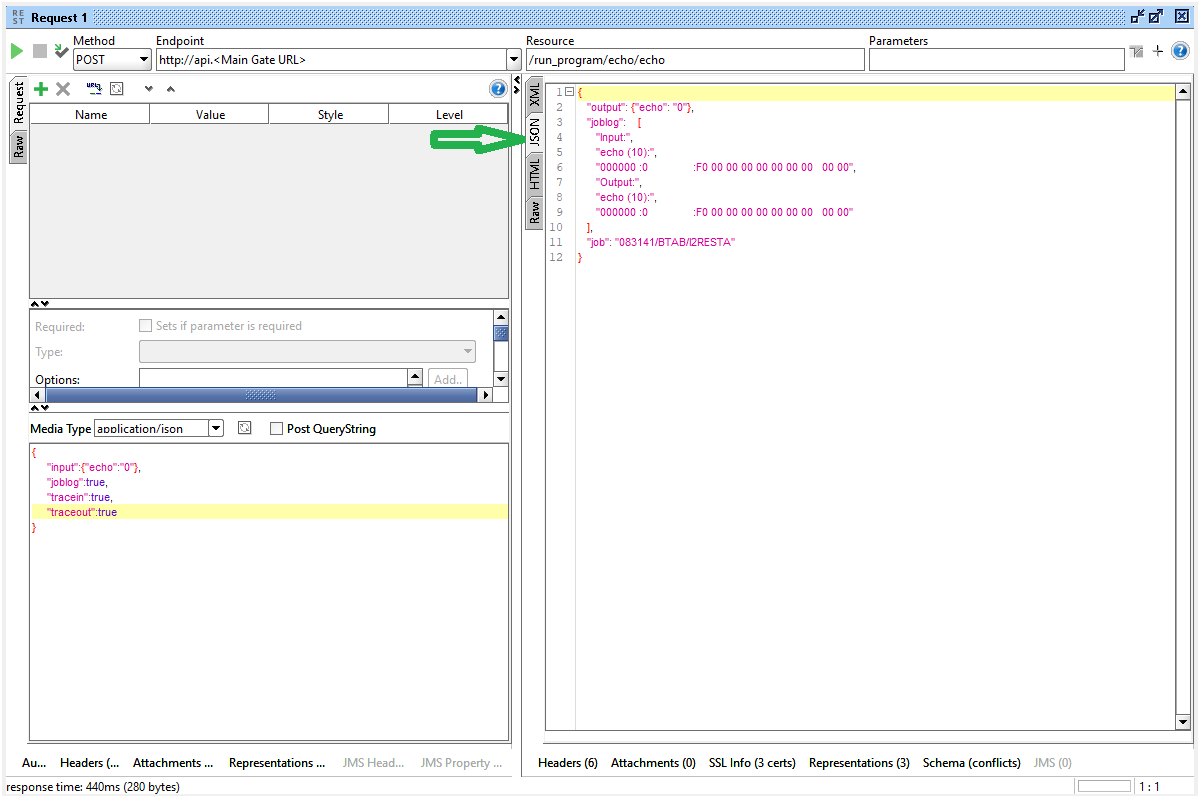Open the Headers (6) response tab

click(568, 762)
